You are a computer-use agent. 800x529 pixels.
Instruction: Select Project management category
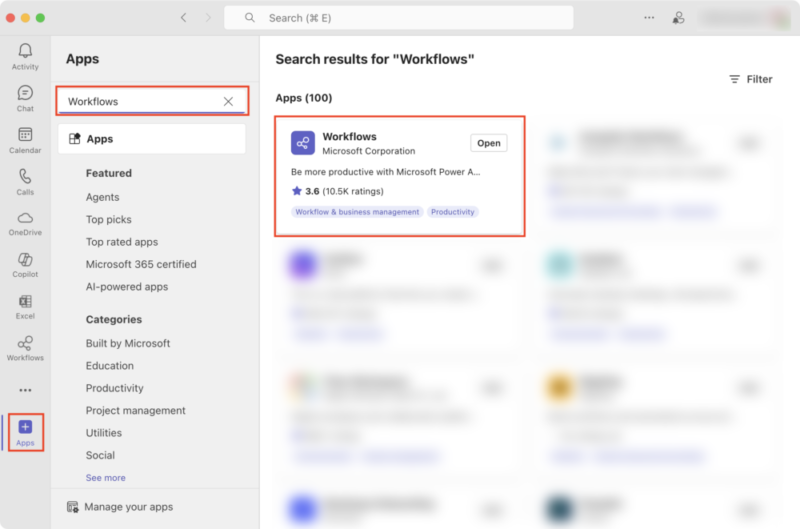click(135, 411)
